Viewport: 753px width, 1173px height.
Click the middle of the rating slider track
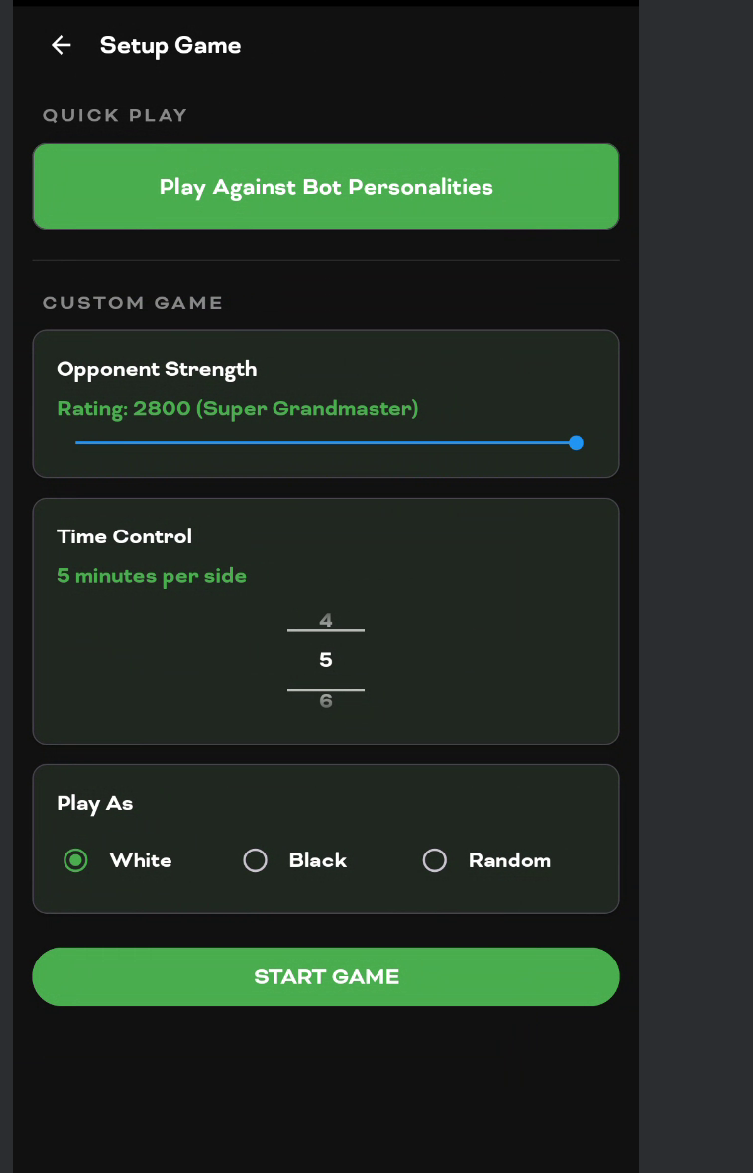(326, 443)
